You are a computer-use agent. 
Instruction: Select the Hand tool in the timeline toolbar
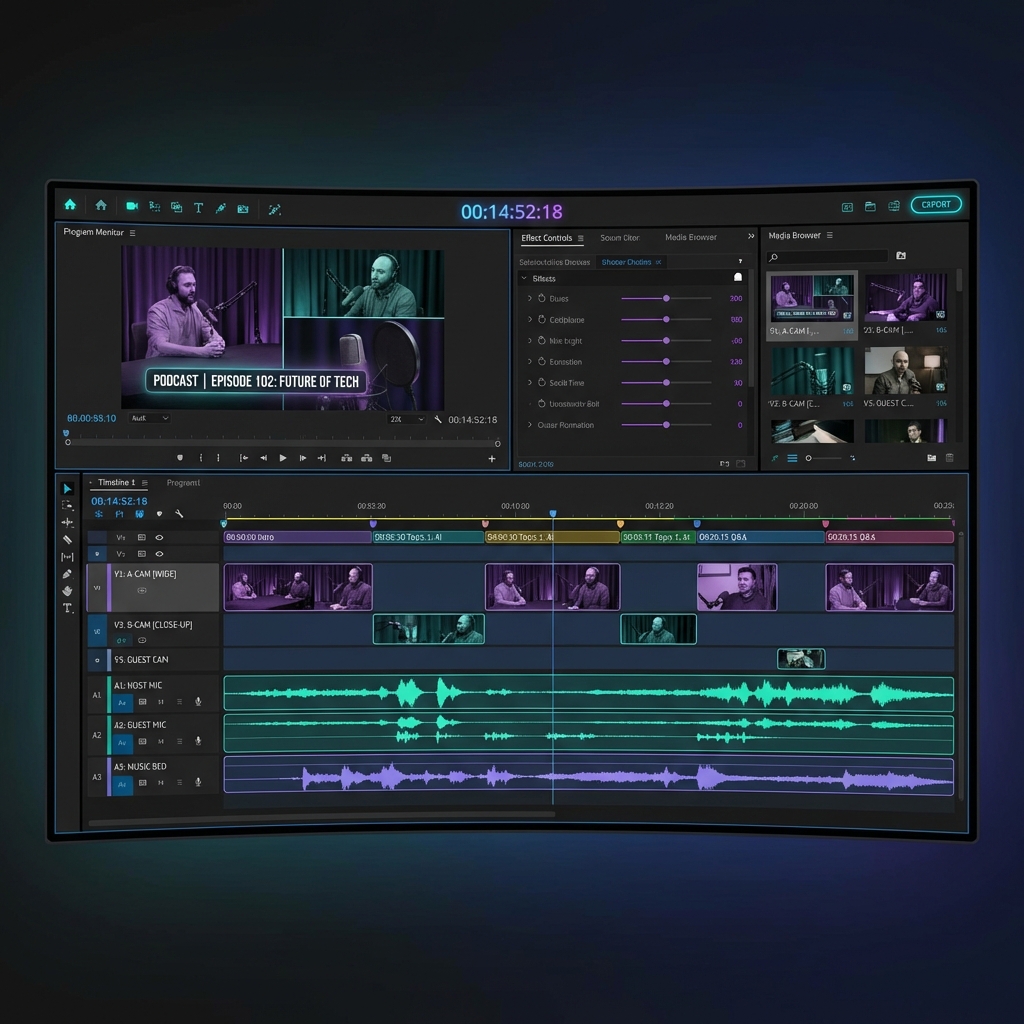(68, 591)
